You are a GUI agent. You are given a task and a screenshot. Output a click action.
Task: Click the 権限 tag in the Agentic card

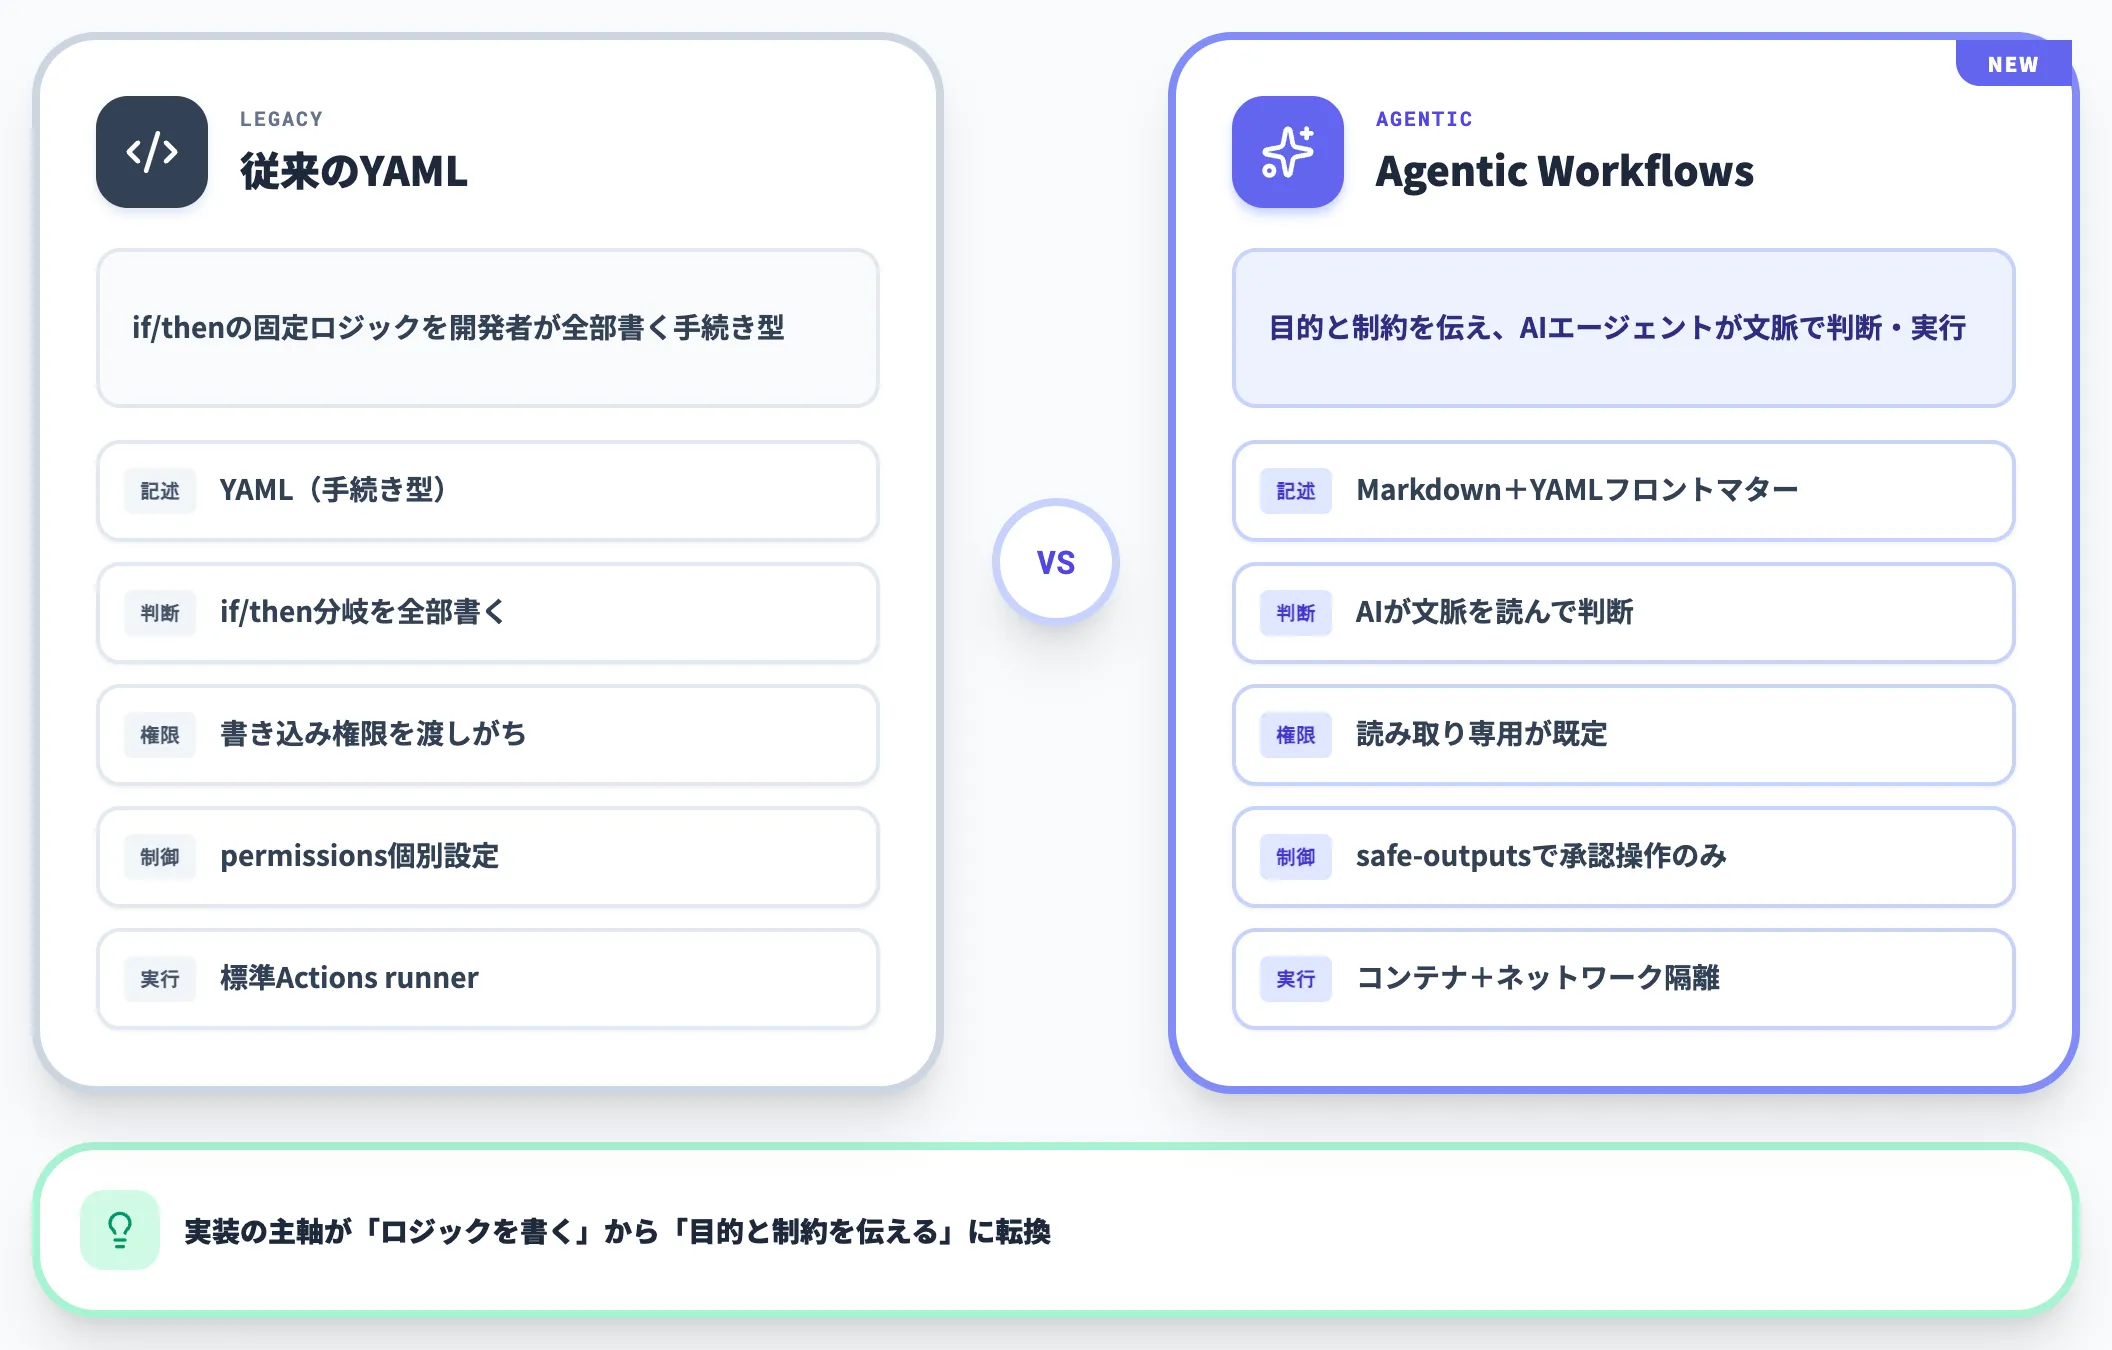point(1296,735)
